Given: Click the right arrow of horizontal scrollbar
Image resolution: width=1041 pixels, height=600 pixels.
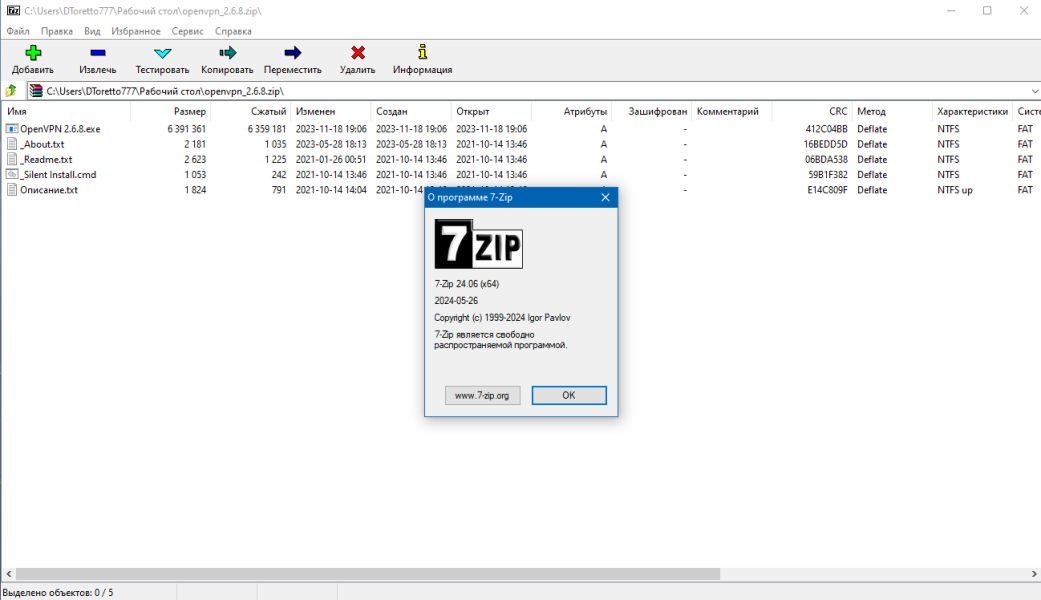Looking at the screenshot, I should [1034, 573].
